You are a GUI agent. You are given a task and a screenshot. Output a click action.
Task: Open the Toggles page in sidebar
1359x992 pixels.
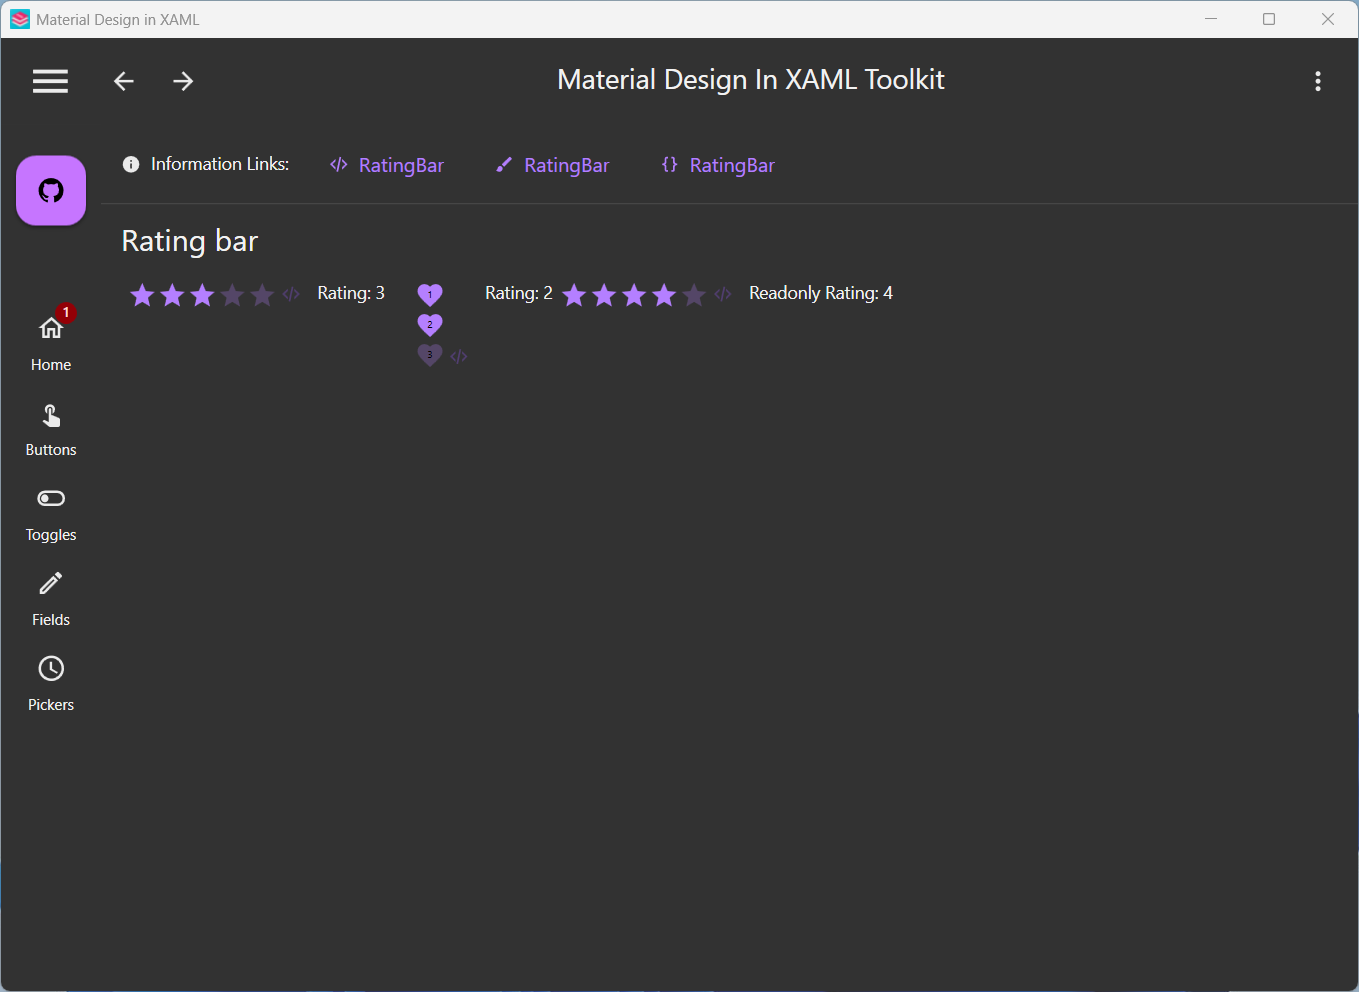tap(51, 515)
